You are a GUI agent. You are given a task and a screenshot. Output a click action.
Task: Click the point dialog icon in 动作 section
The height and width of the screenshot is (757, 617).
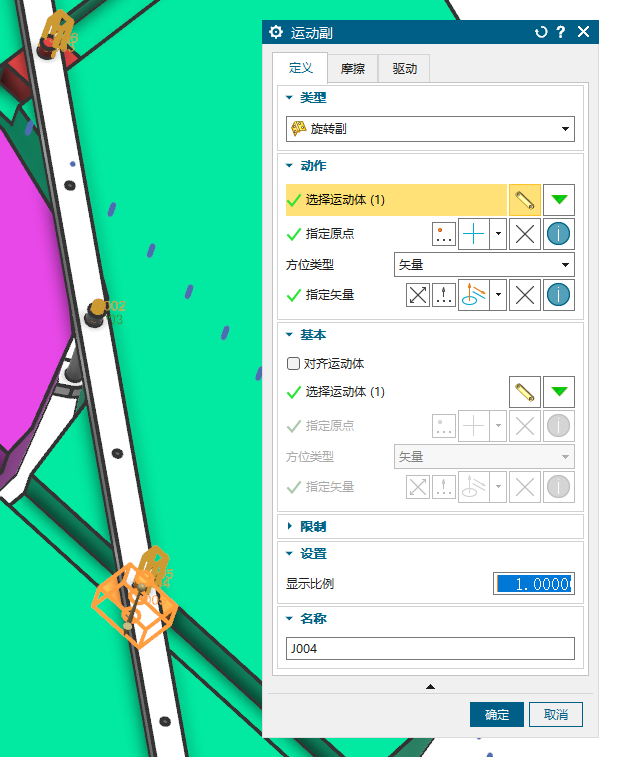pos(445,234)
